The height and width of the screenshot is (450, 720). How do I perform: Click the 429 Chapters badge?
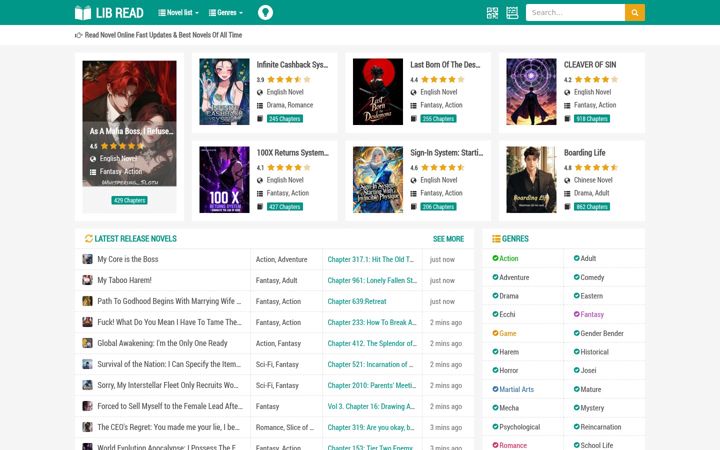coord(129,200)
